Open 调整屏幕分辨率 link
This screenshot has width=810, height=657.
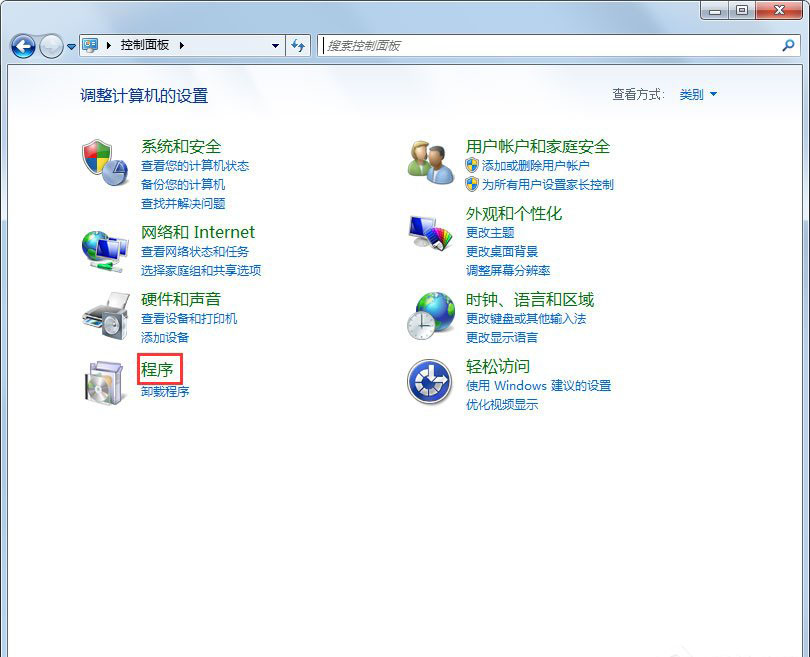coord(508,270)
